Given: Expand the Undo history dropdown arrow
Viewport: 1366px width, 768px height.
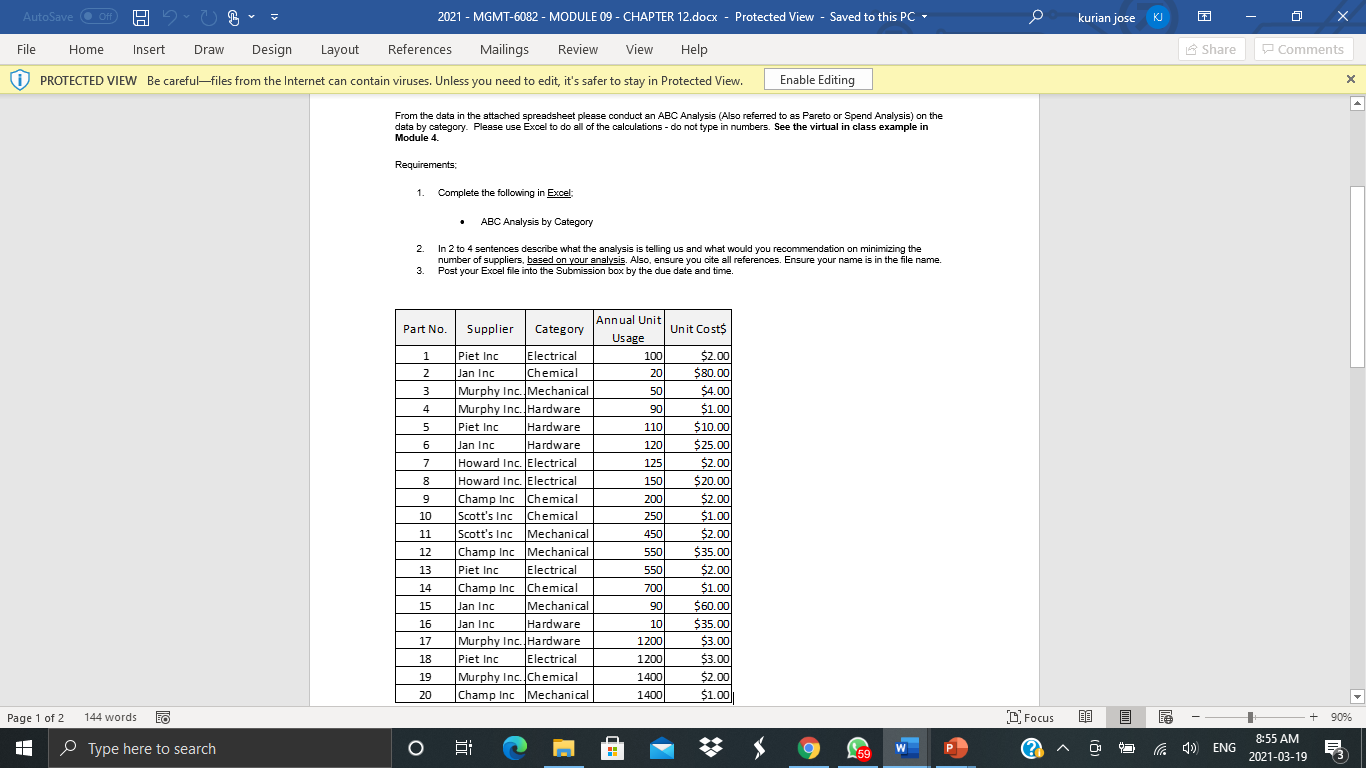Looking at the screenshot, I should 185,17.
